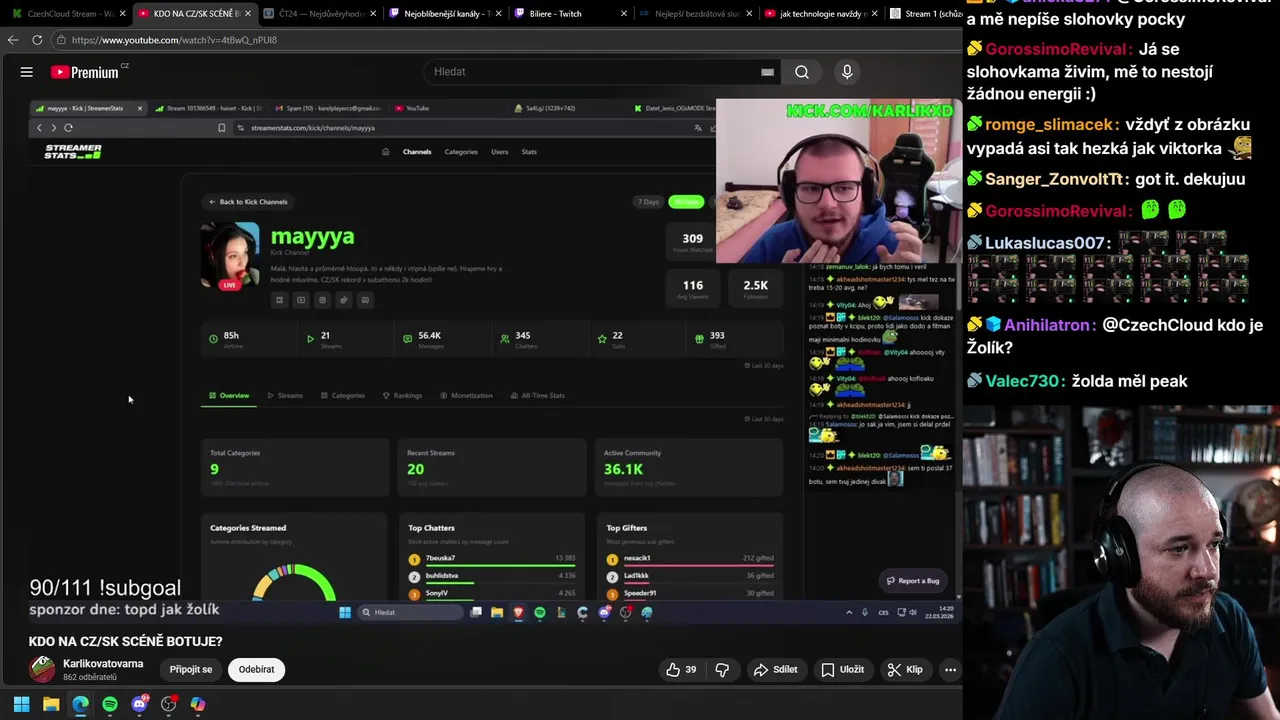The image size is (1280, 720).
Task: Join the channel via Připojit se
Action: pyautogui.click(x=191, y=670)
